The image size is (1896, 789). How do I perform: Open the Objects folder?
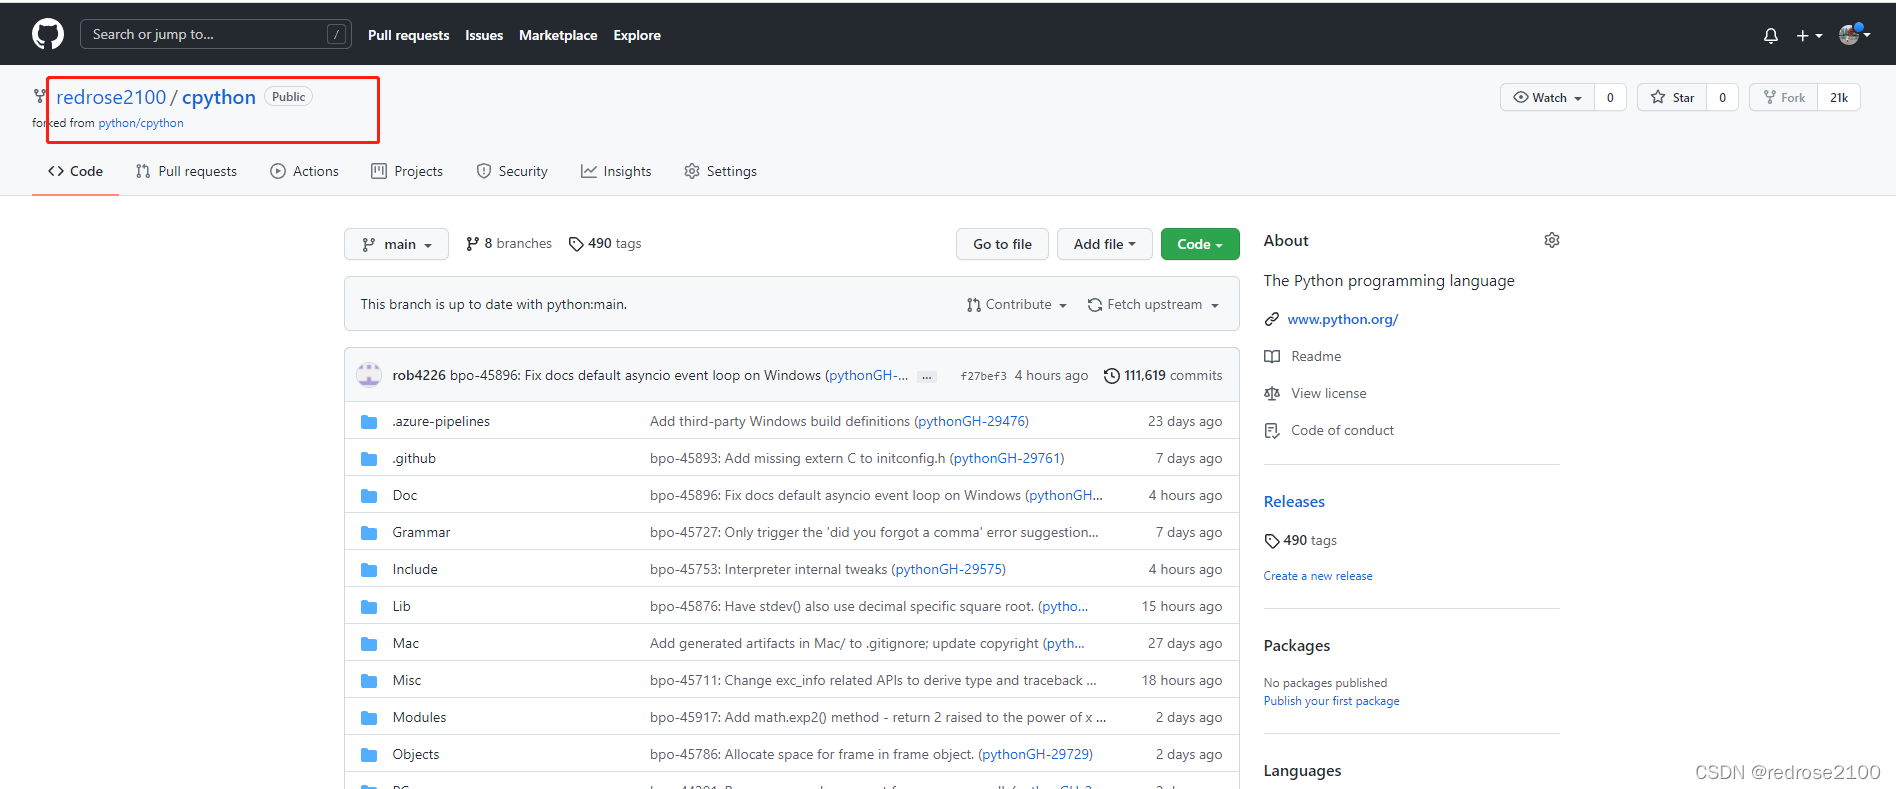point(415,754)
